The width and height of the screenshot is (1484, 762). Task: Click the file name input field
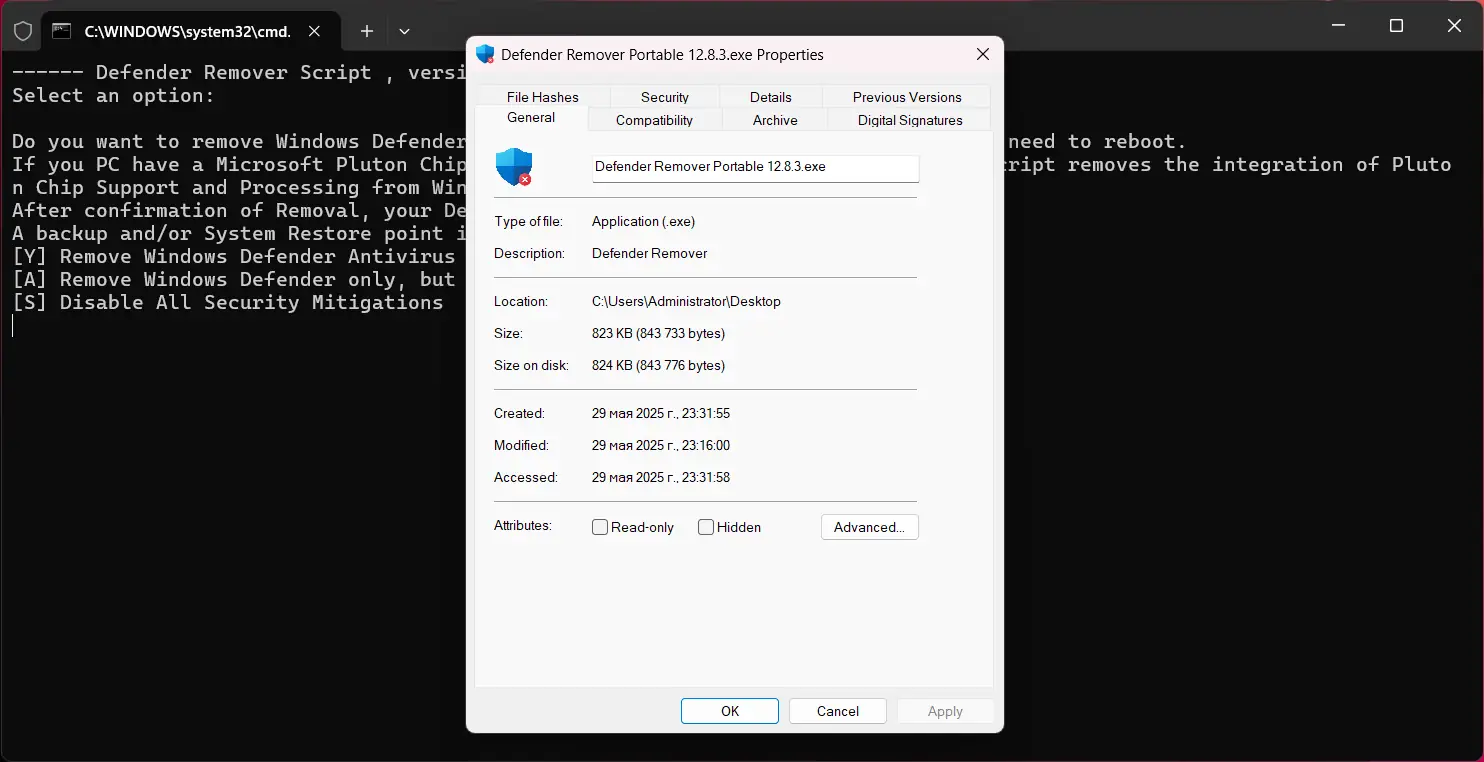pos(755,168)
